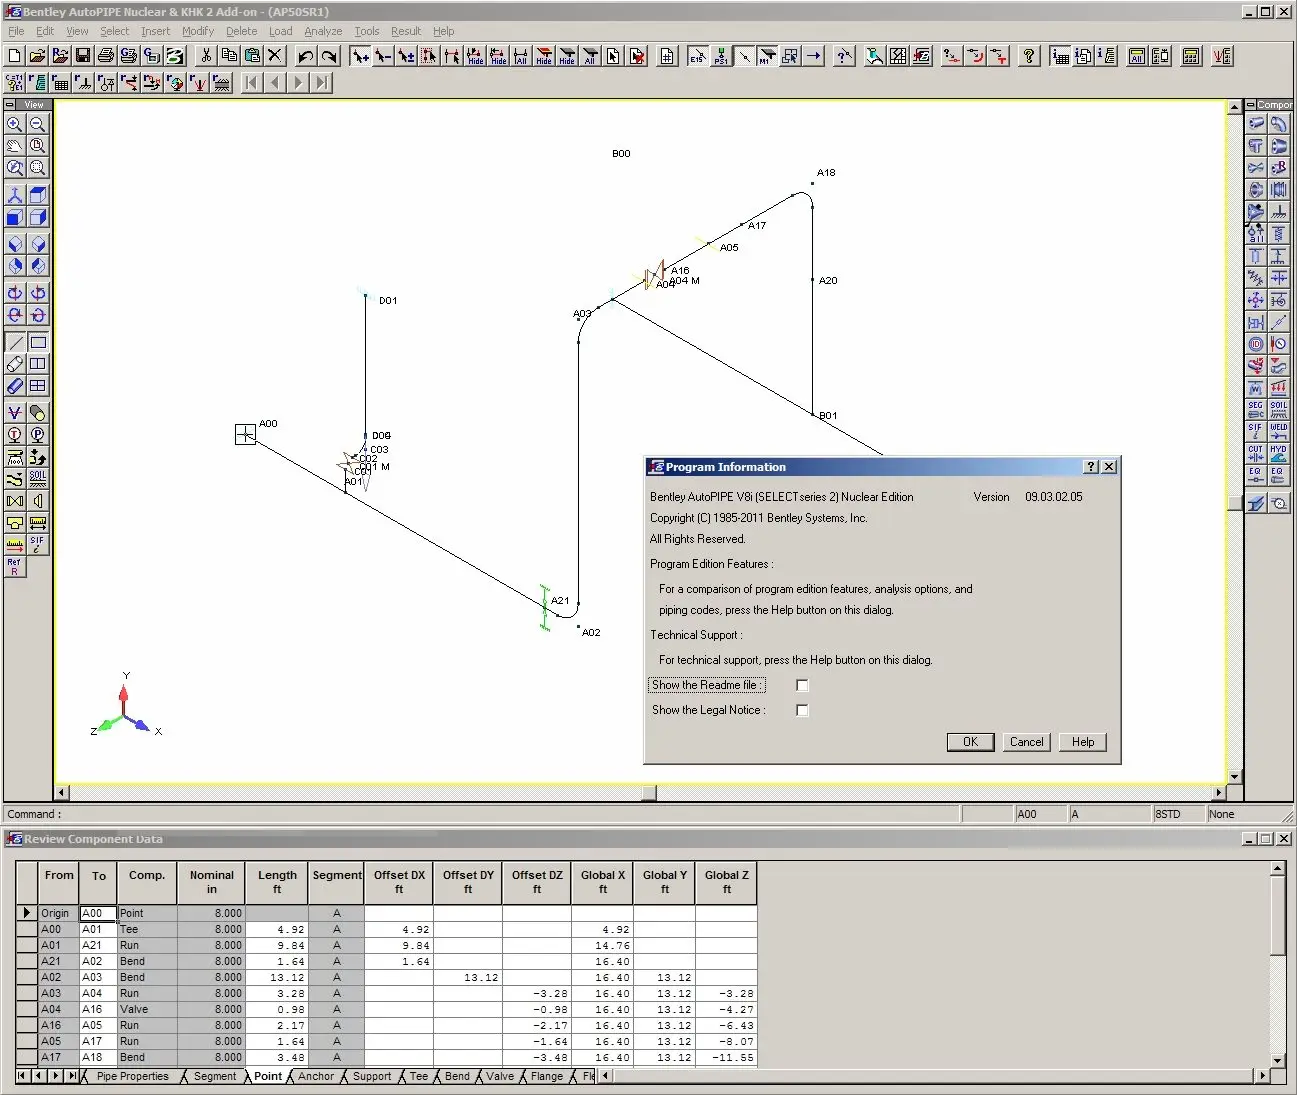
Task: Click the Cut scissors icon
Action: click(207, 56)
